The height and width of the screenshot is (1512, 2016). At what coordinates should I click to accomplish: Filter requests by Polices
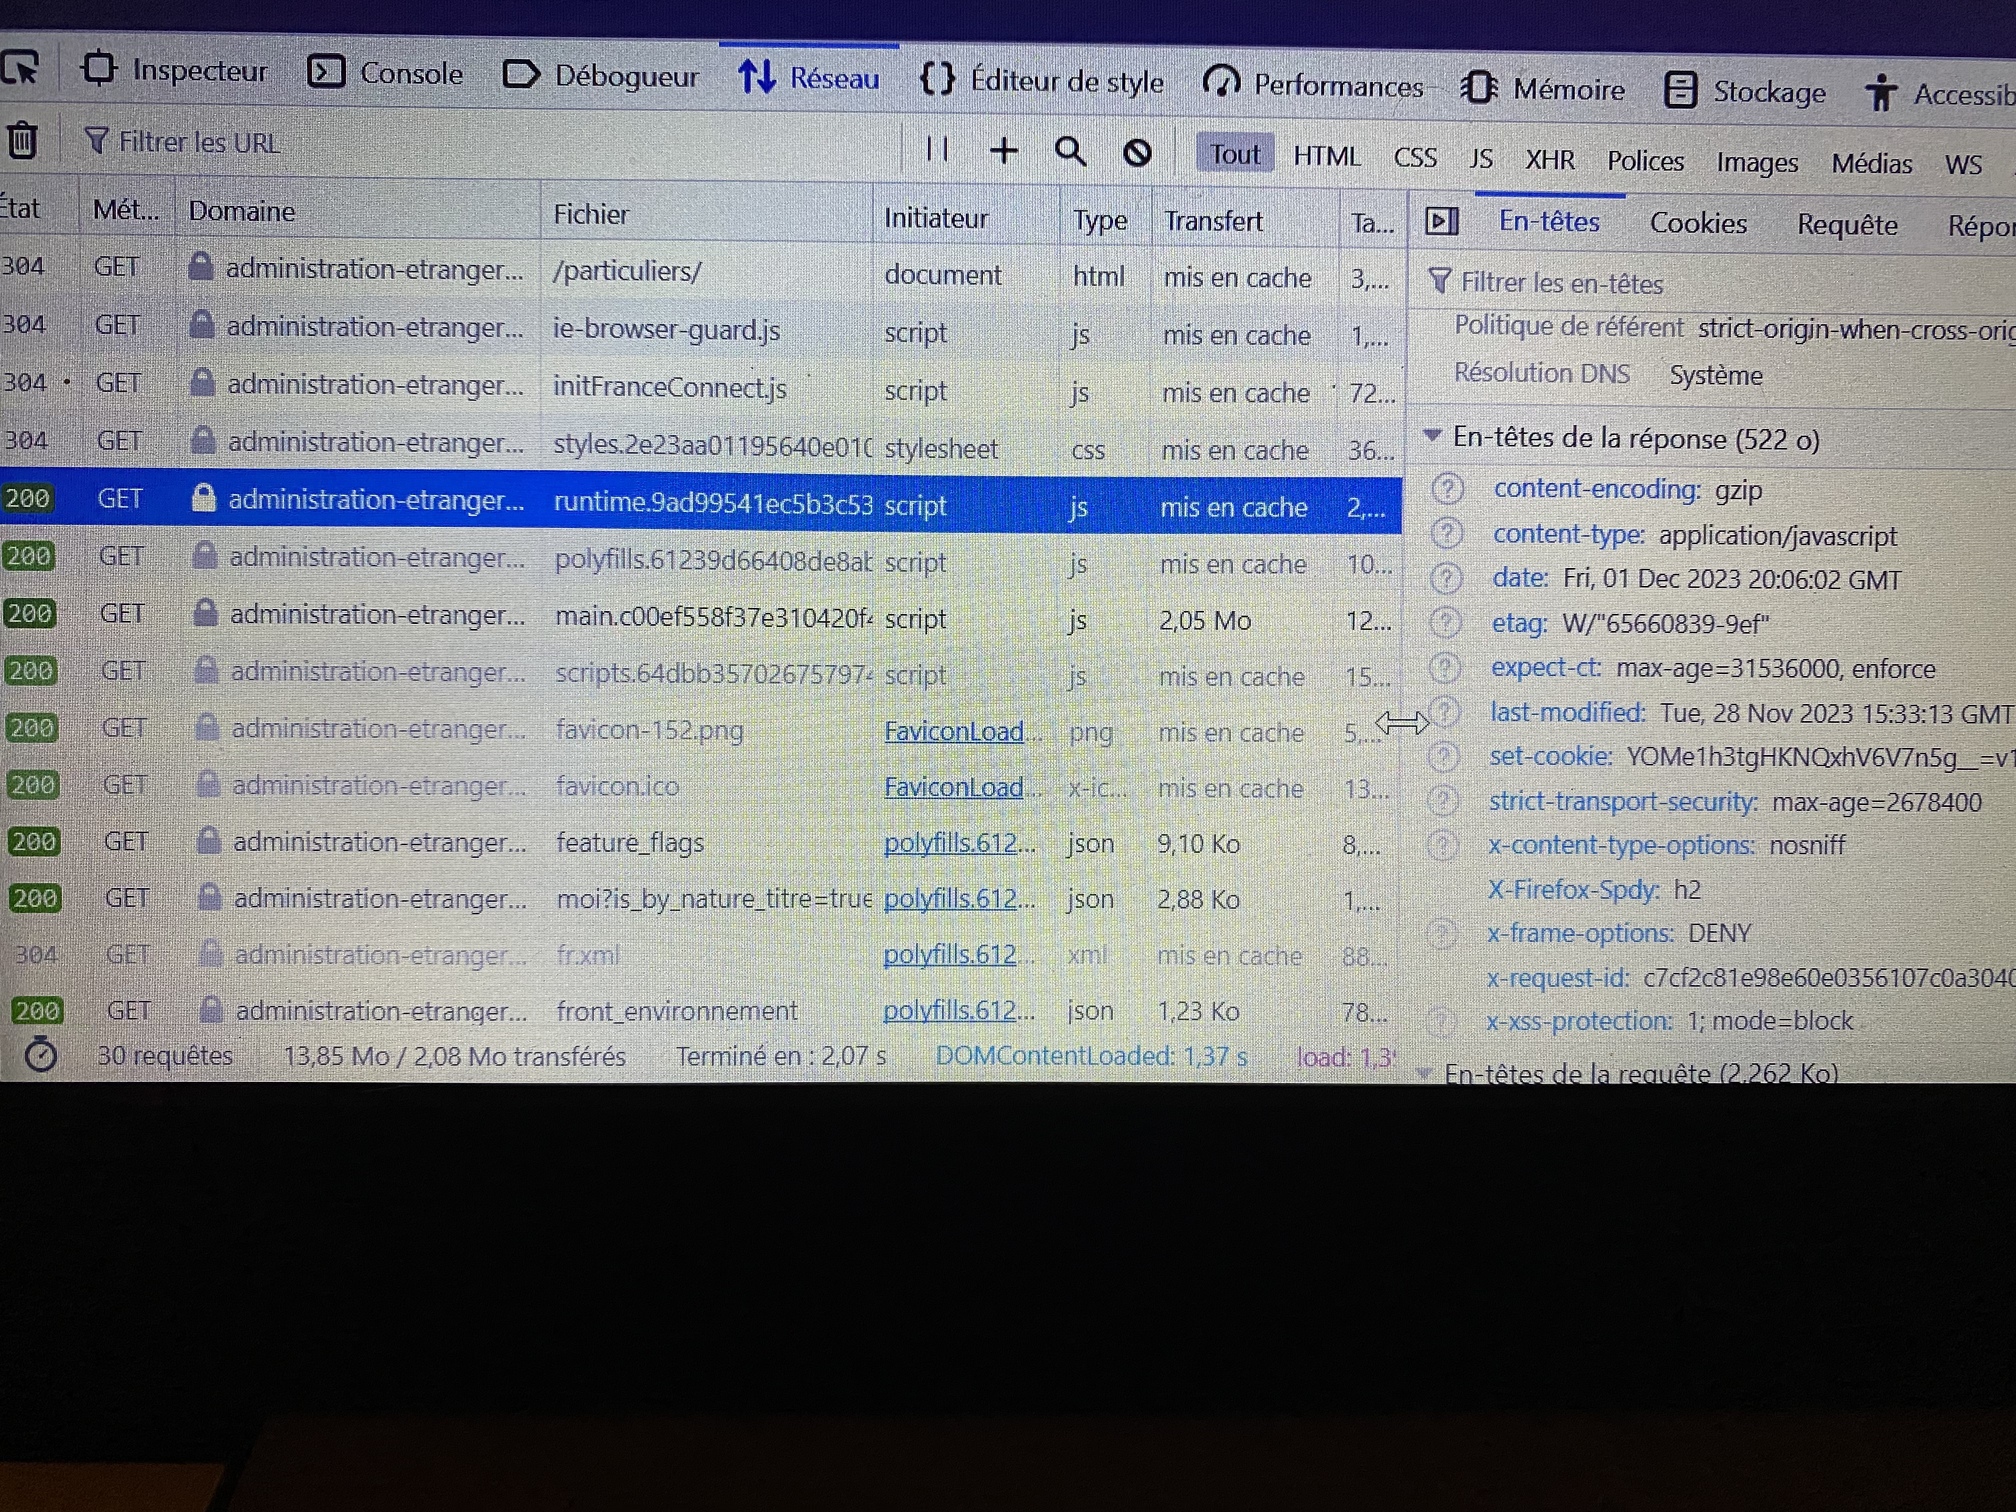pyautogui.click(x=1645, y=160)
